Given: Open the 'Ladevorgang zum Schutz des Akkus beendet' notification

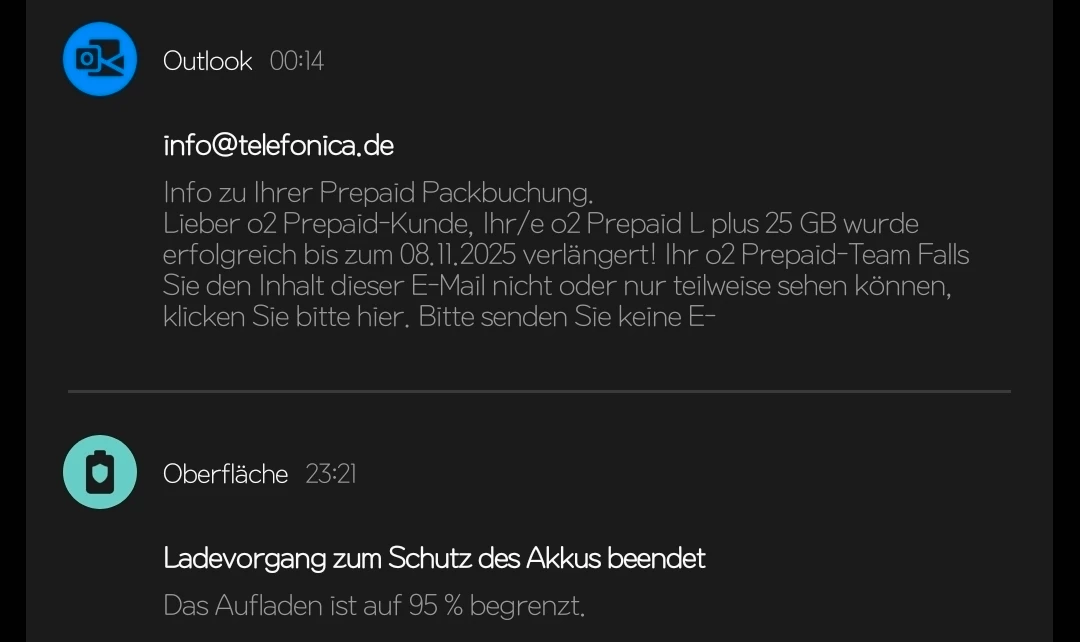Looking at the screenshot, I should click(x=434, y=558).
